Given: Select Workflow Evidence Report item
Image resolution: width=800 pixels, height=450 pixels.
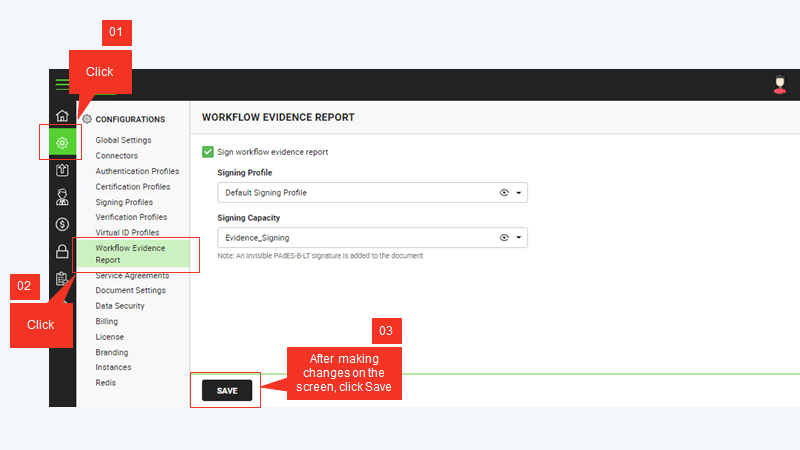Looking at the screenshot, I should (133, 254).
